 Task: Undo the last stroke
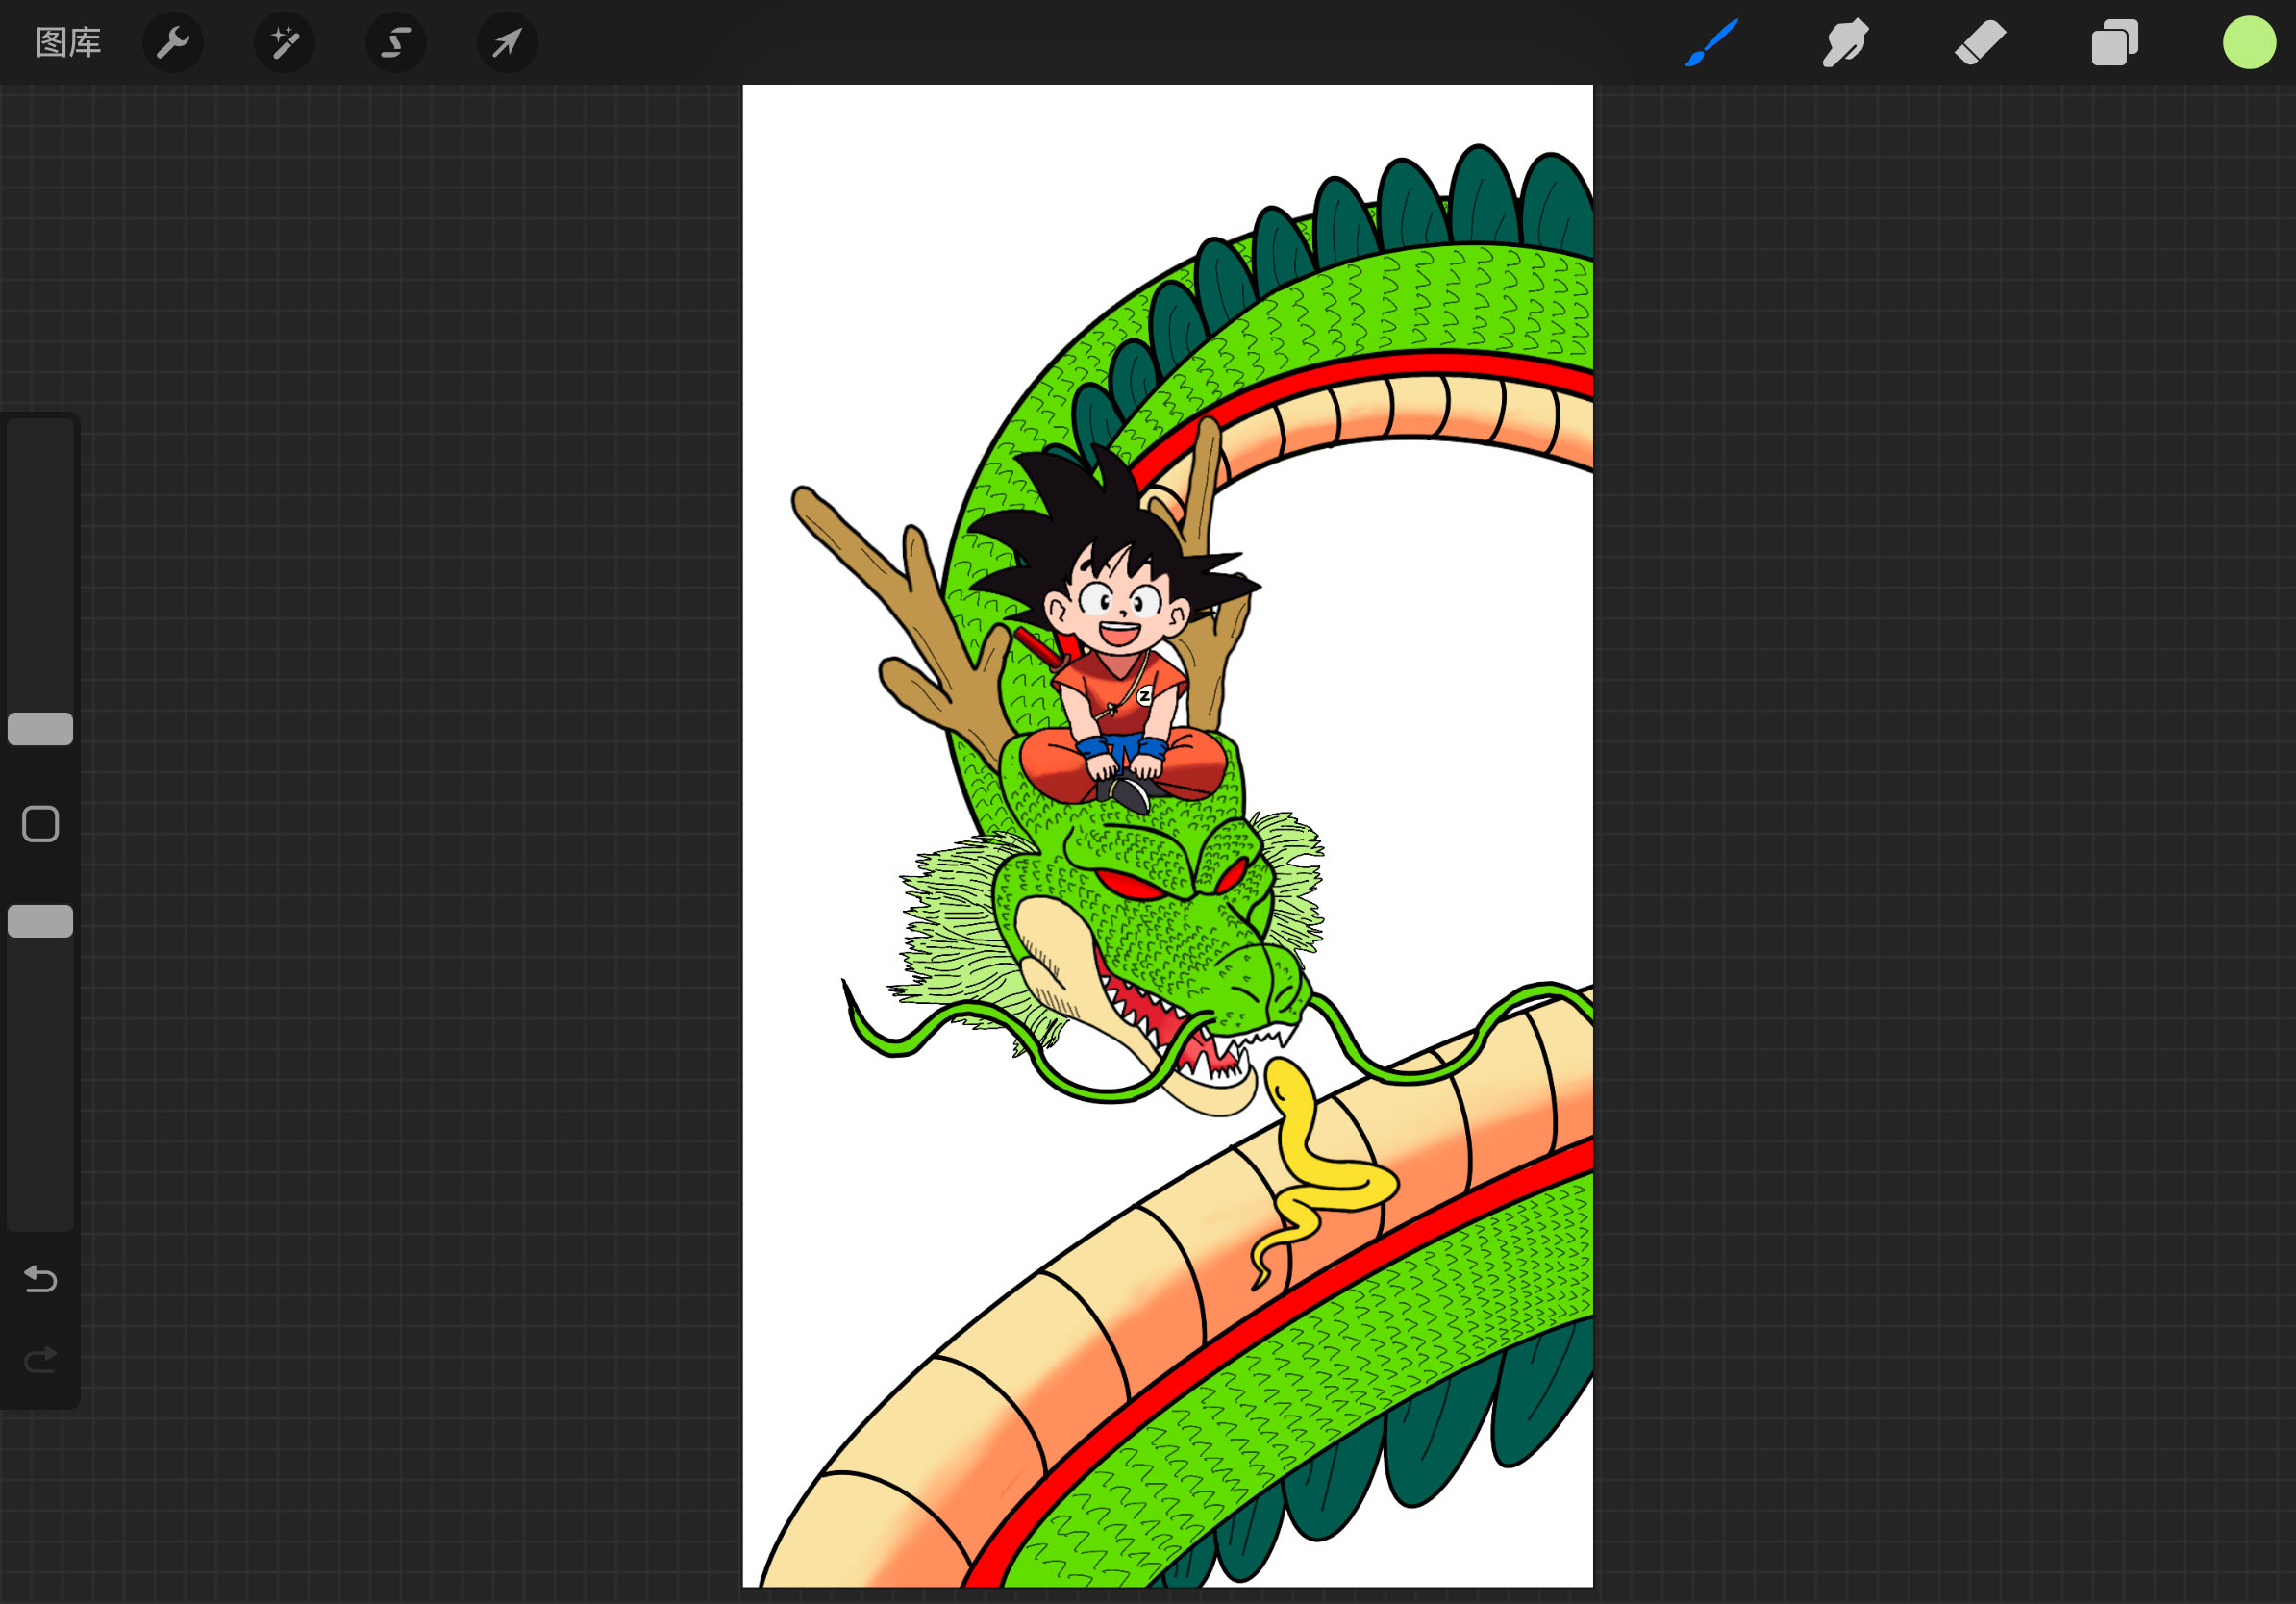40,1279
